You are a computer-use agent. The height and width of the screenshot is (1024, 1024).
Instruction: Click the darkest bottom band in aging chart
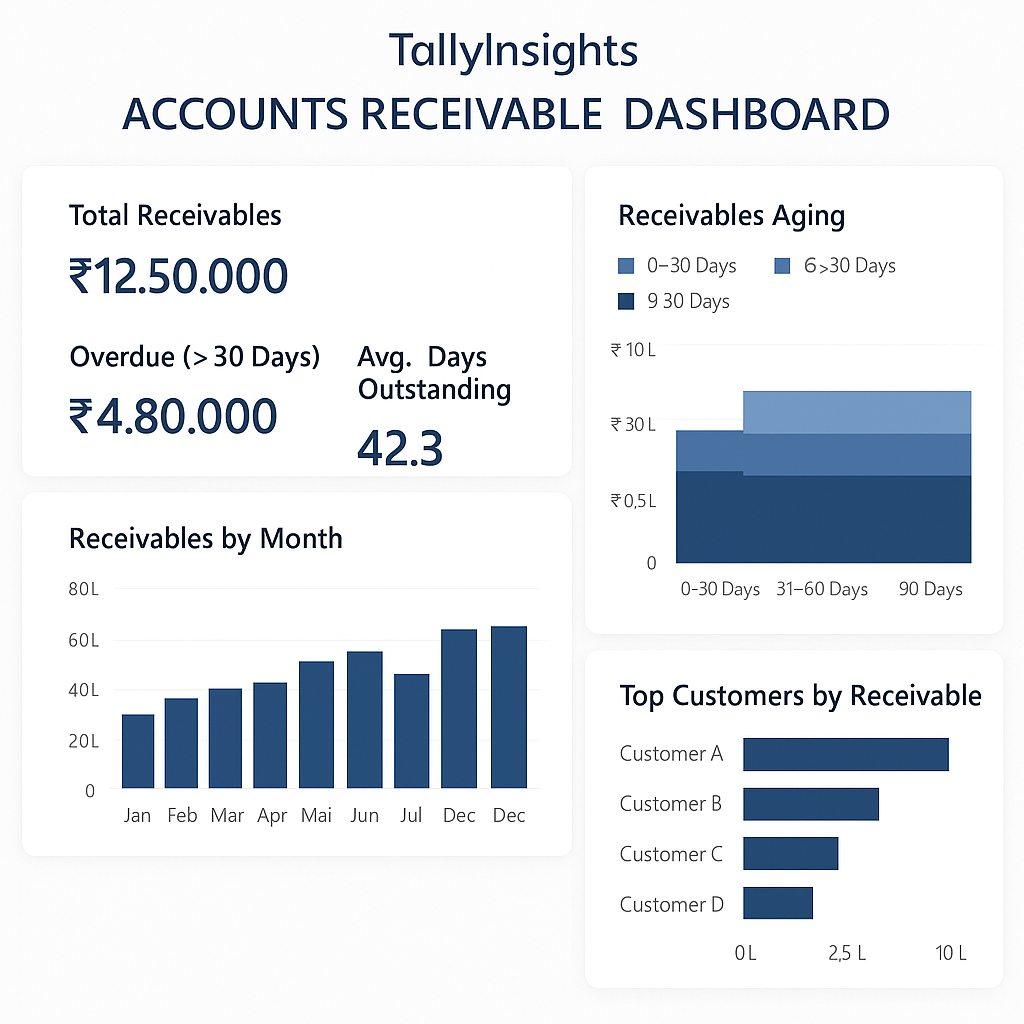(824, 518)
